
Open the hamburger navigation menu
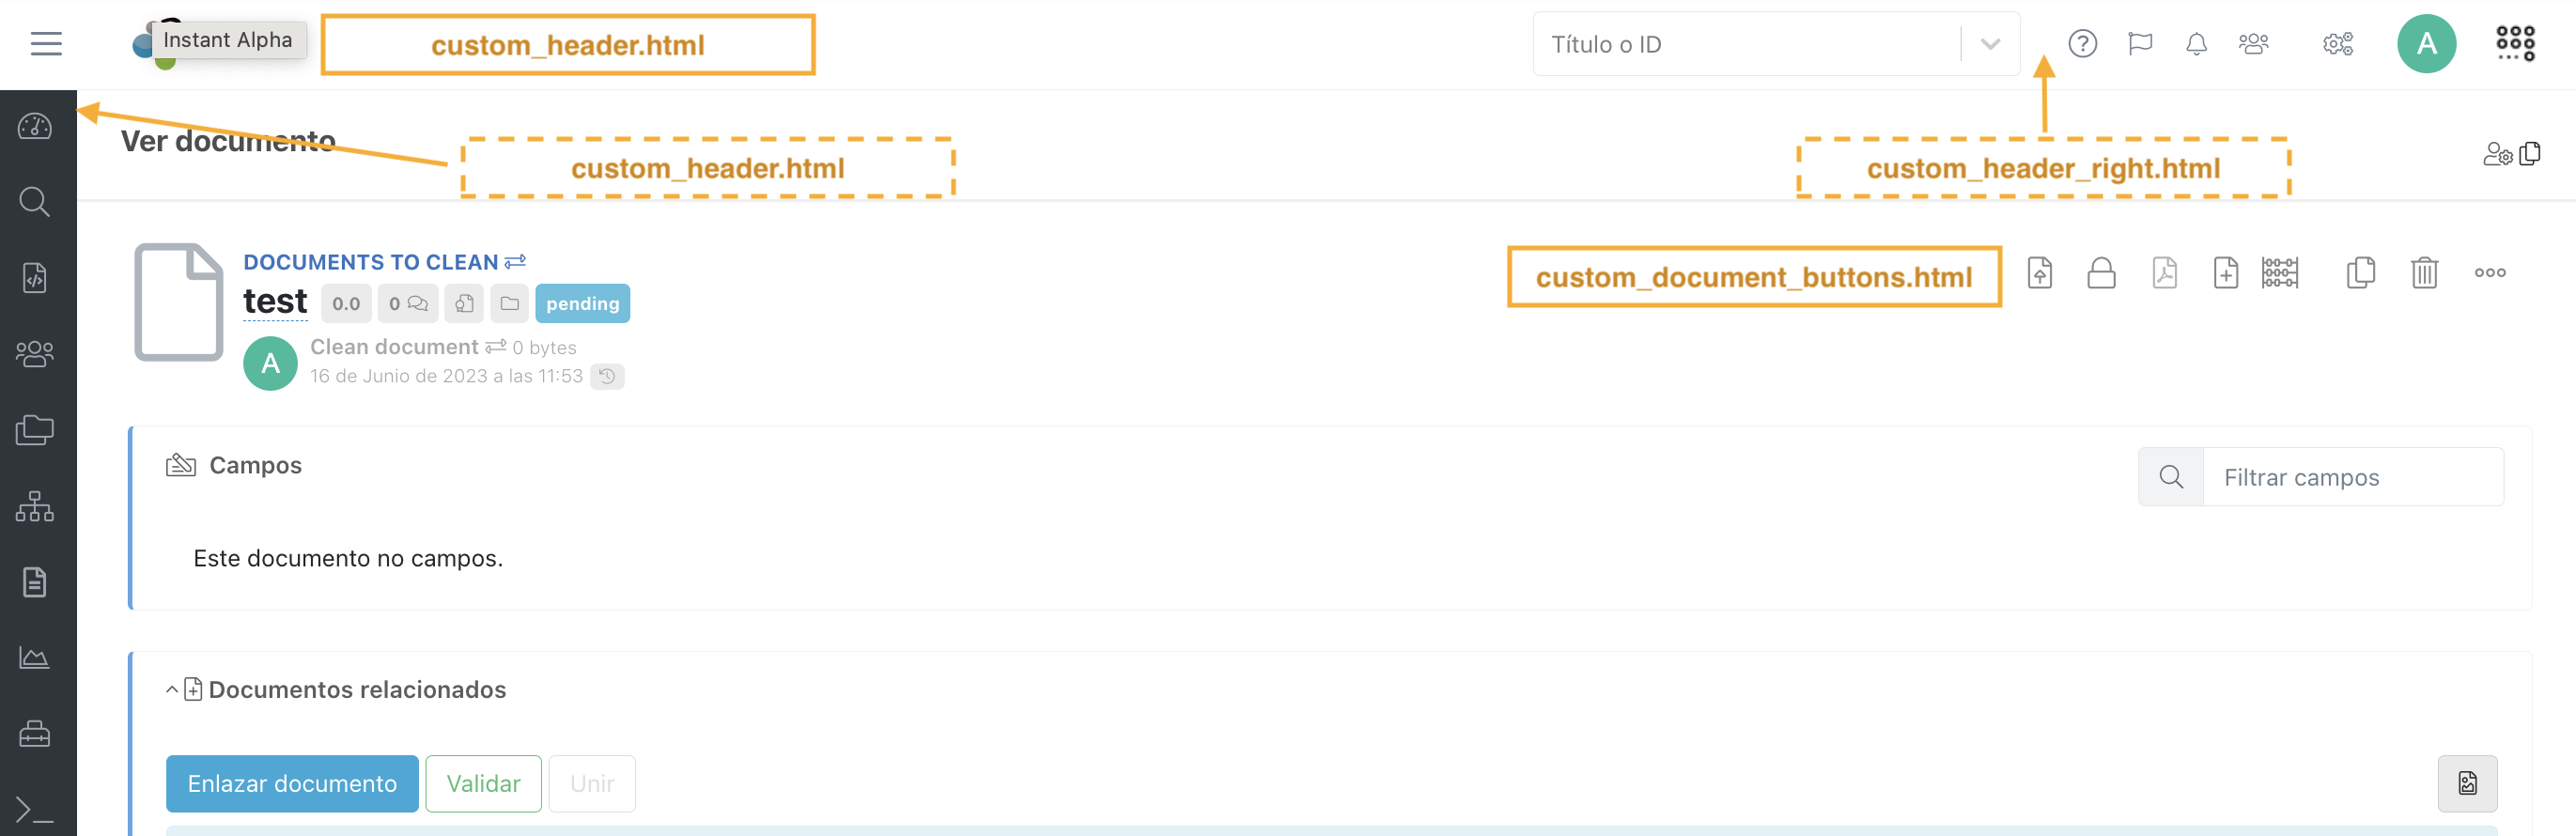(x=44, y=43)
